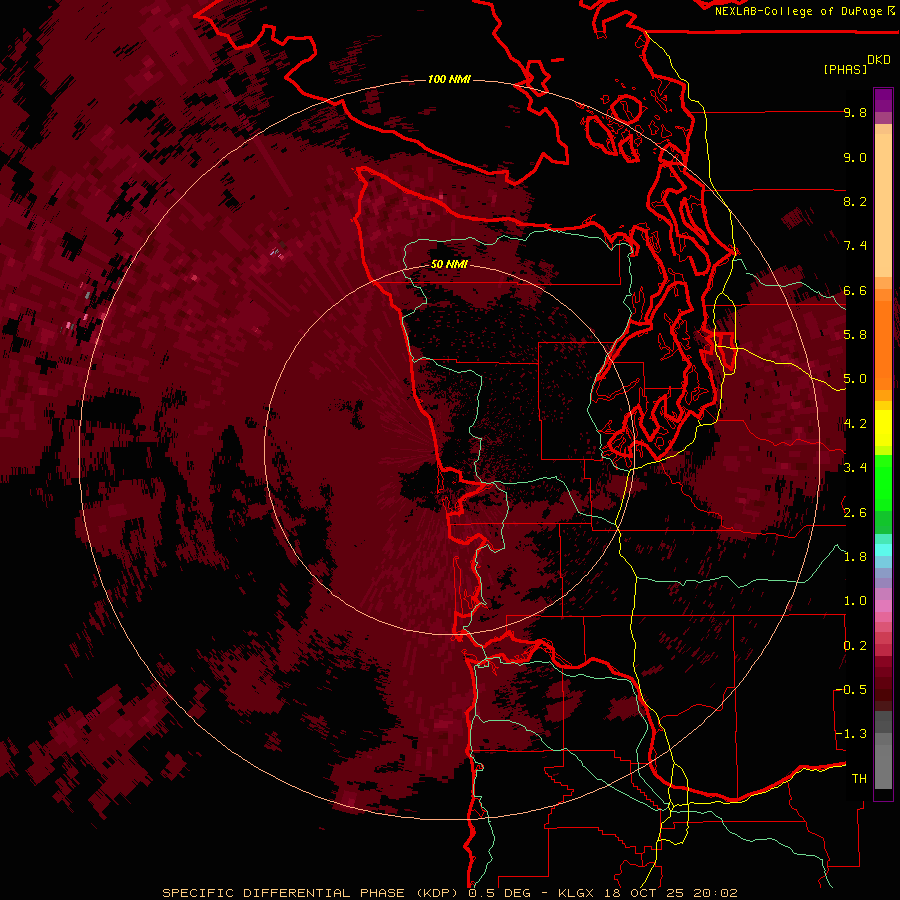Click the 8.2 scale value
This screenshot has height=900, width=900.
855,201
